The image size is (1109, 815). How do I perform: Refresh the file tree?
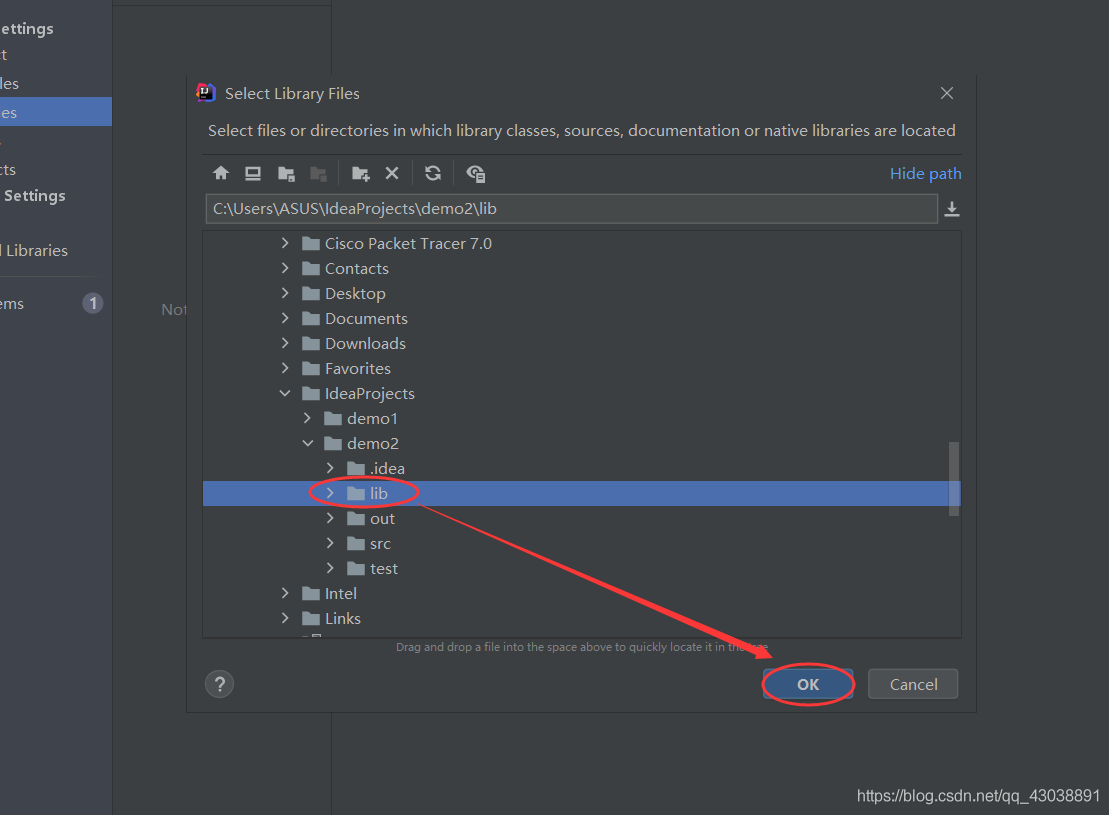click(433, 173)
